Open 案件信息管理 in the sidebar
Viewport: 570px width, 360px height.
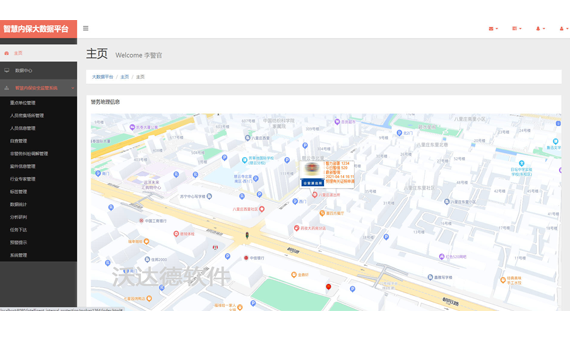[x=23, y=167]
